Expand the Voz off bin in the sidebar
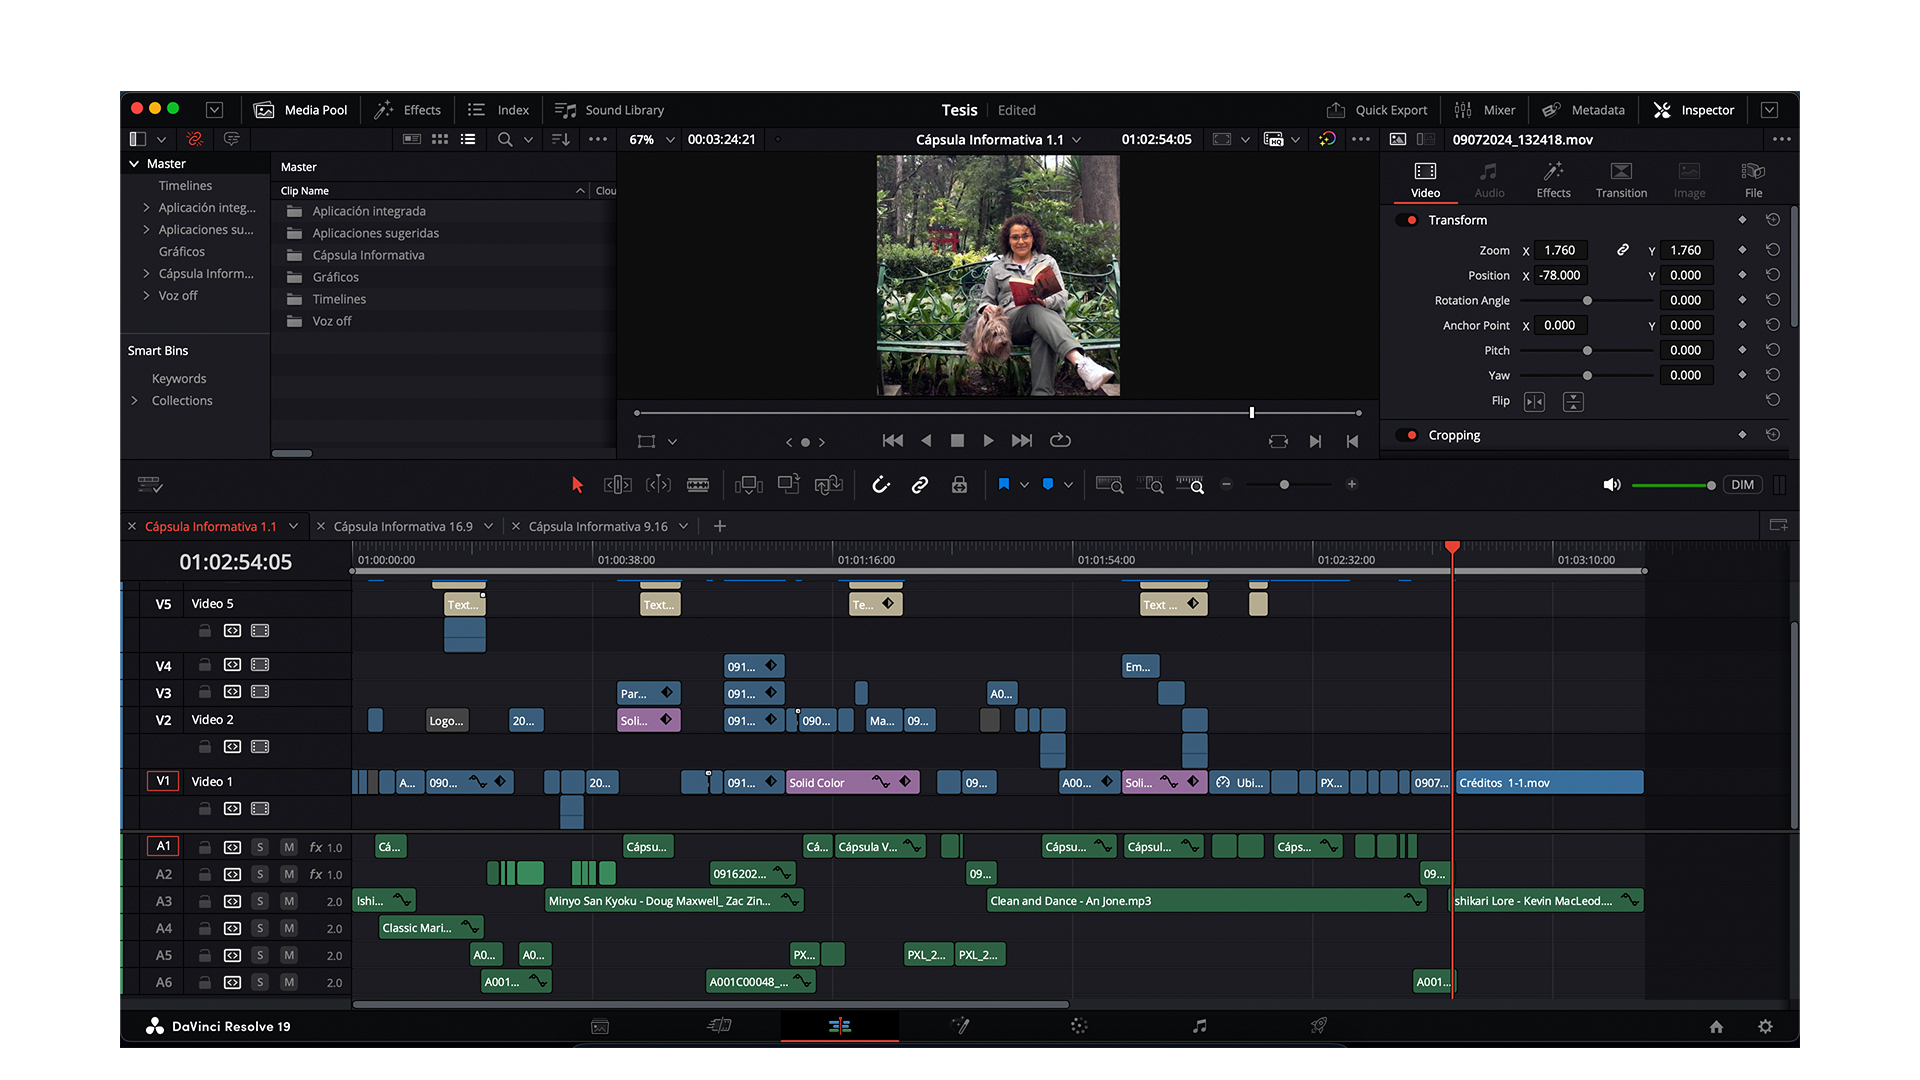1920x1080 pixels. tap(146, 295)
